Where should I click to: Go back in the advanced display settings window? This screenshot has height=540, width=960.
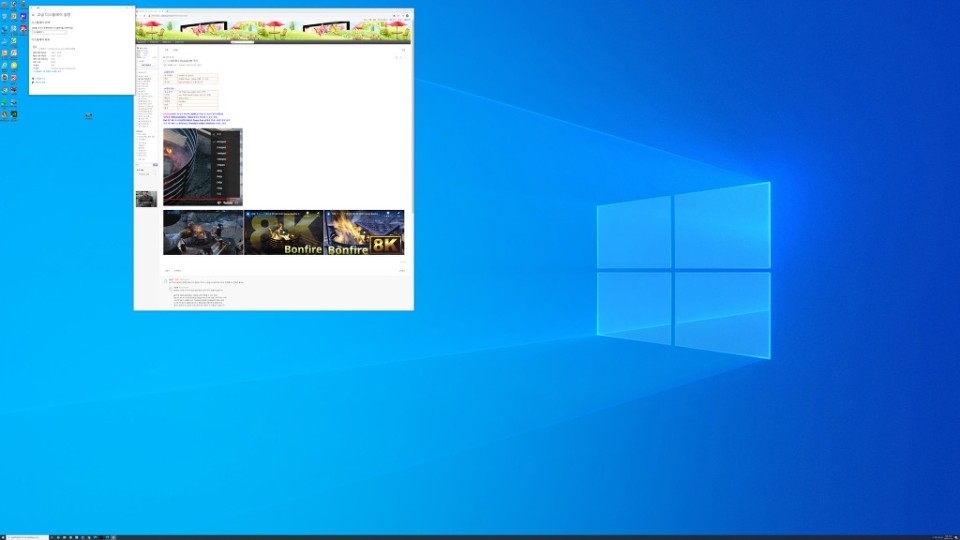point(32,8)
